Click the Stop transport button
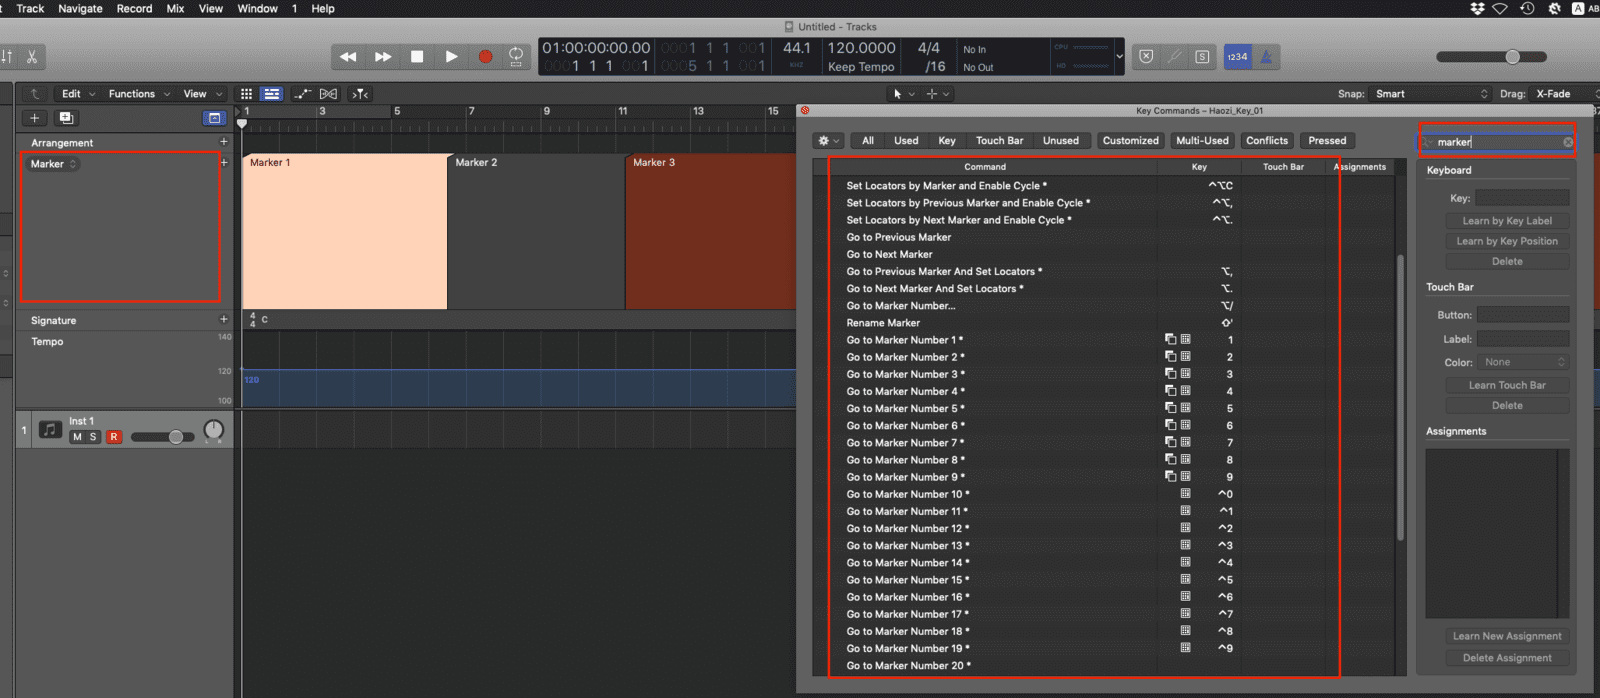The height and width of the screenshot is (698, 1600). pyautogui.click(x=417, y=57)
